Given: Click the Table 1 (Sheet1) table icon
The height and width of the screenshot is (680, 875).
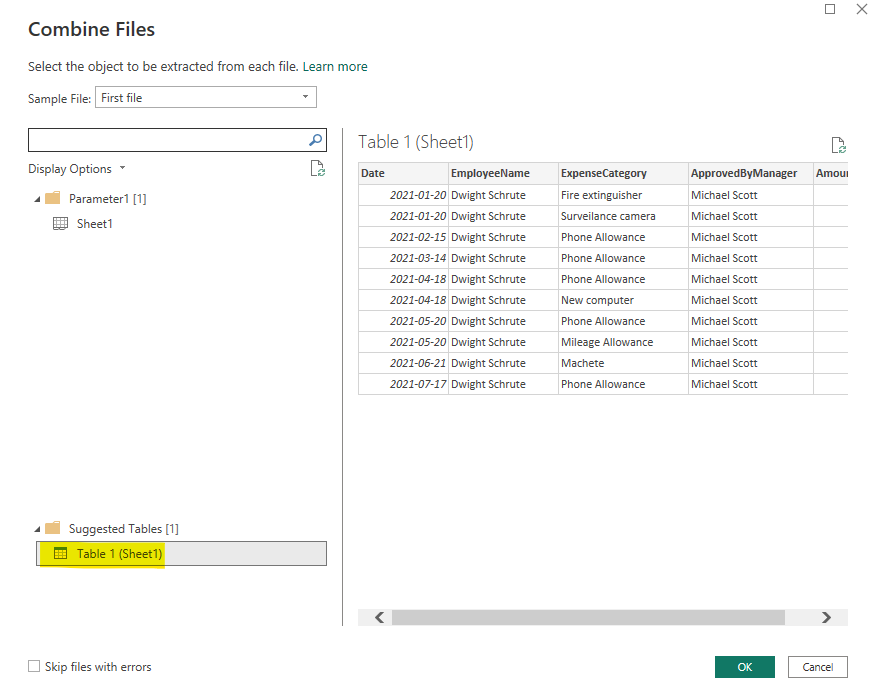Looking at the screenshot, I should pos(60,553).
